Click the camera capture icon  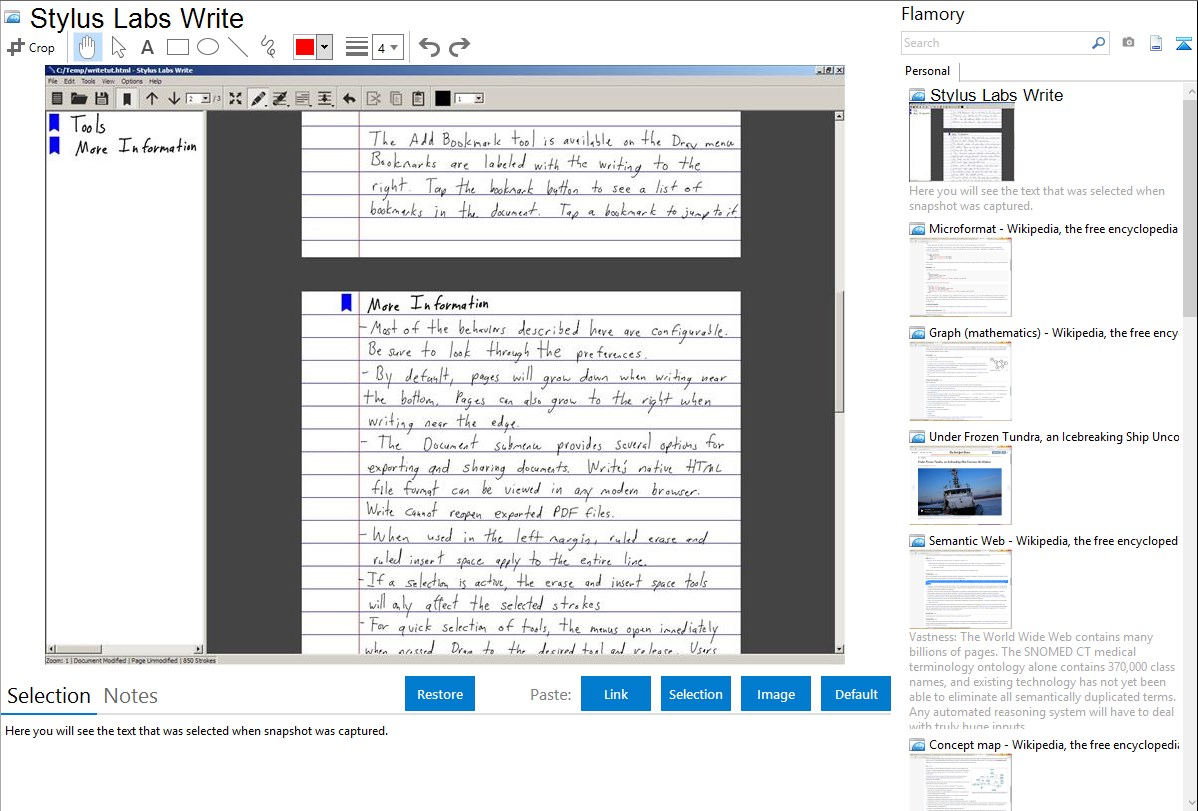pos(1128,43)
